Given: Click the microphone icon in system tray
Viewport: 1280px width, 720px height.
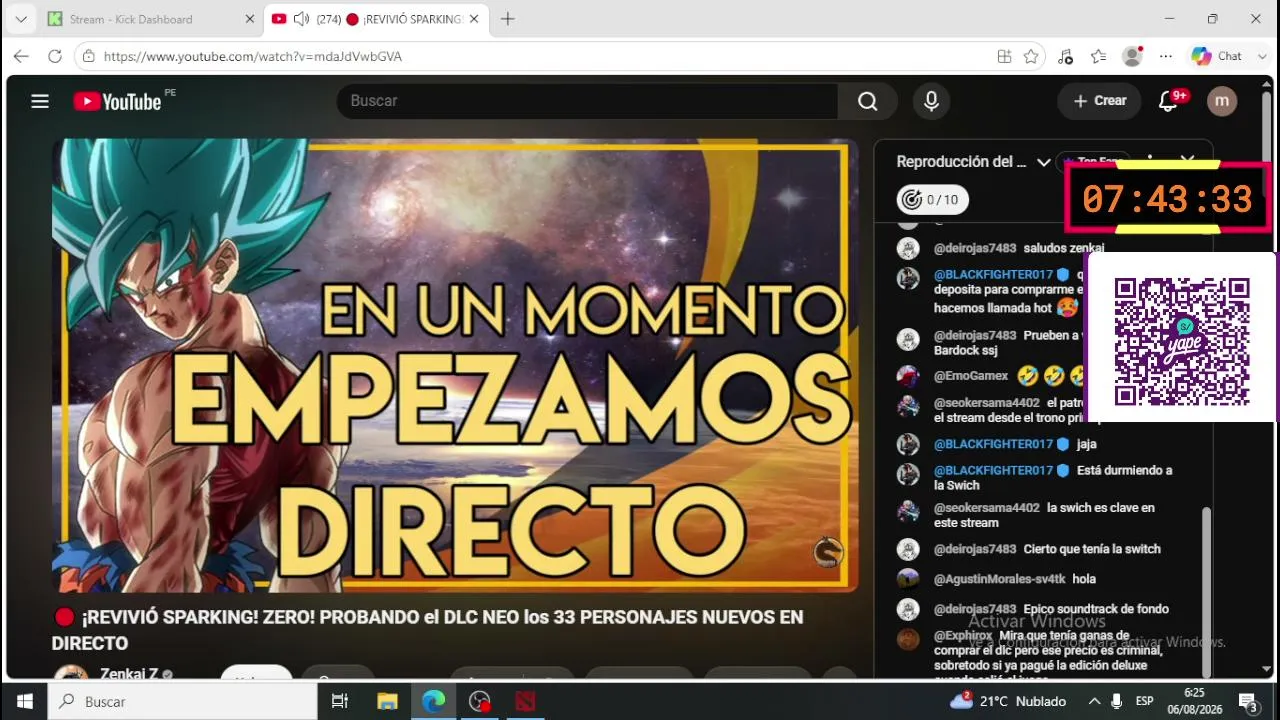Looking at the screenshot, I should [x=1117, y=701].
